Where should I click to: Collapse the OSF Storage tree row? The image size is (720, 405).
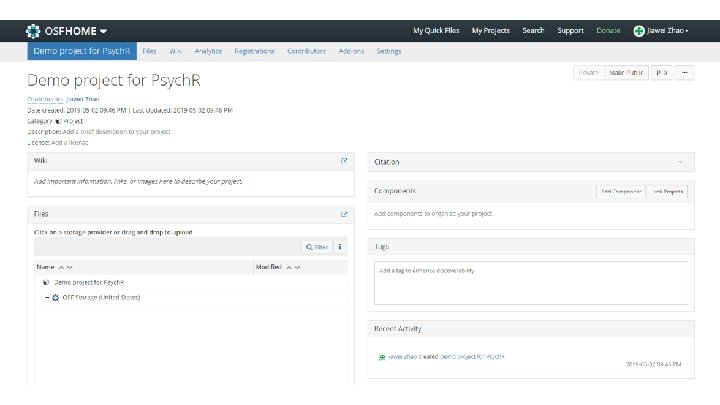click(x=46, y=297)
